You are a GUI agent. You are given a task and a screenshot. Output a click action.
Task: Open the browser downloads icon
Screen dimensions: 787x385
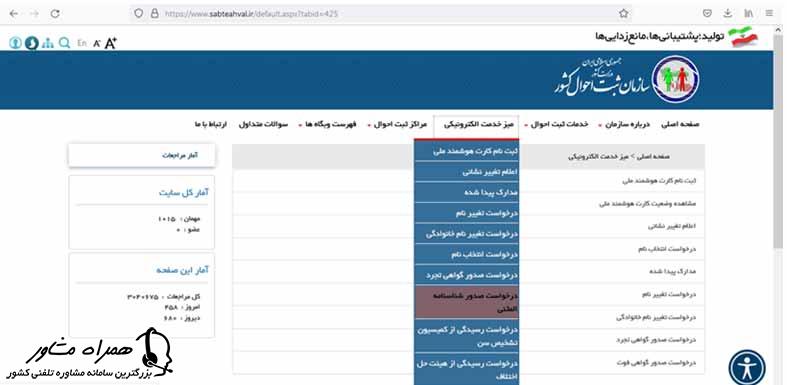(x=728, y=14)
